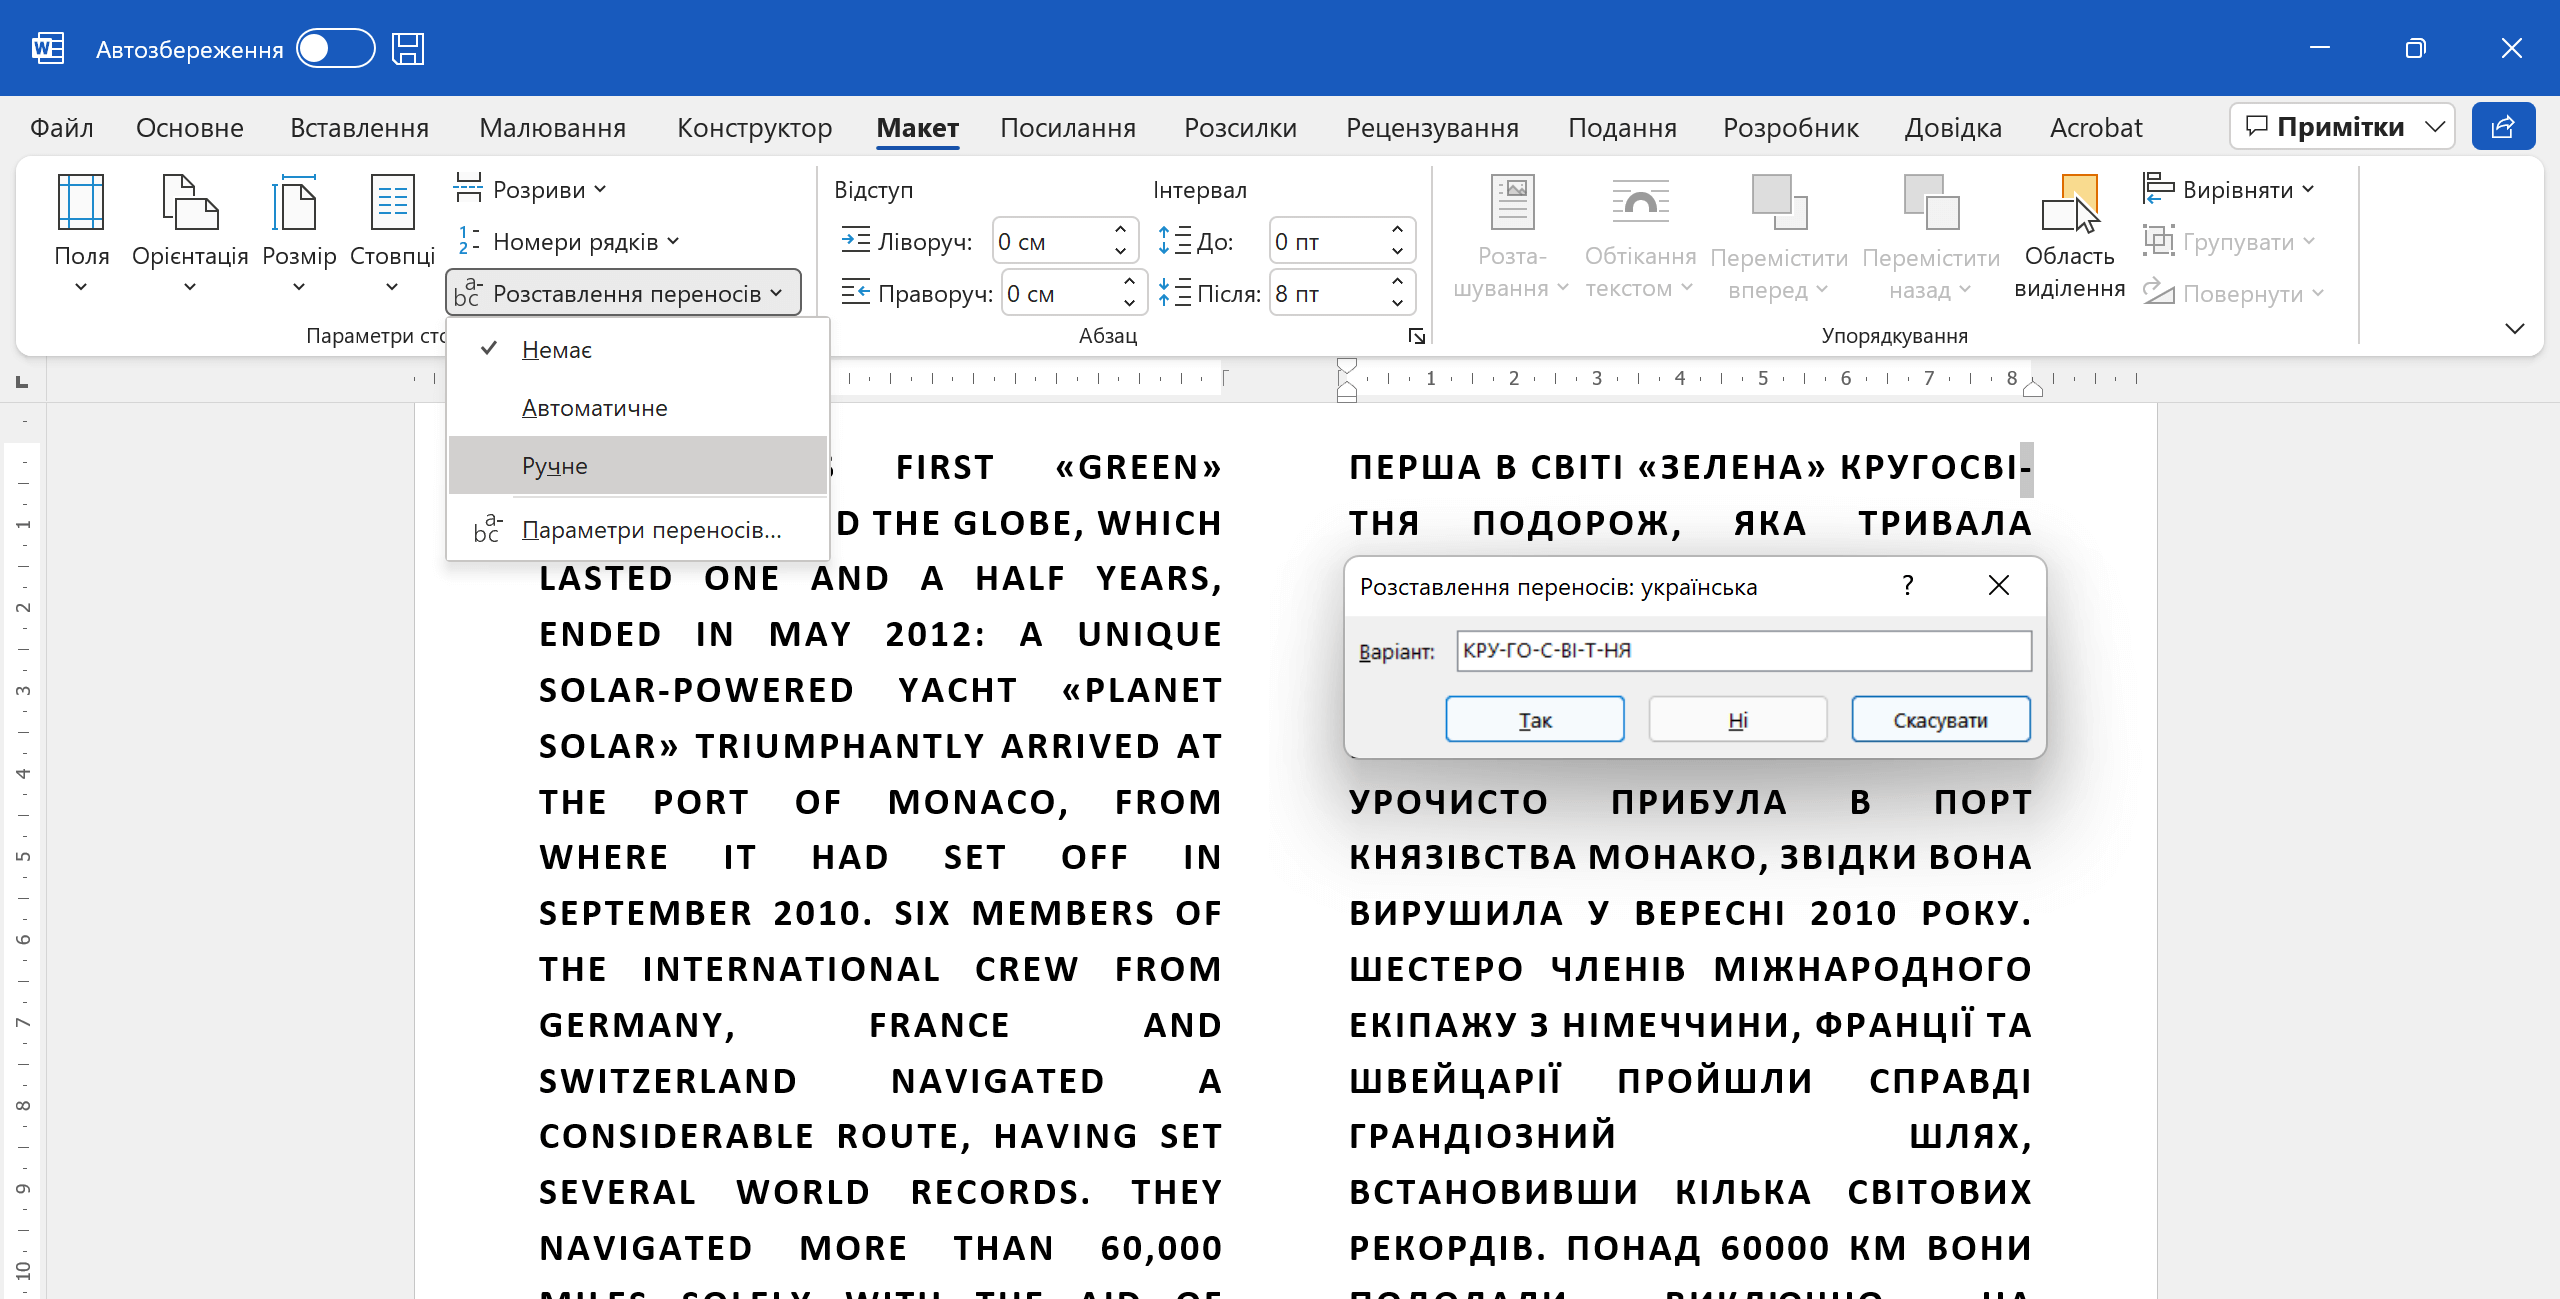Viewport: 2560px width, 1299px height.
Task: Click the right indent marker on ruler
Action: (2032, 390)
